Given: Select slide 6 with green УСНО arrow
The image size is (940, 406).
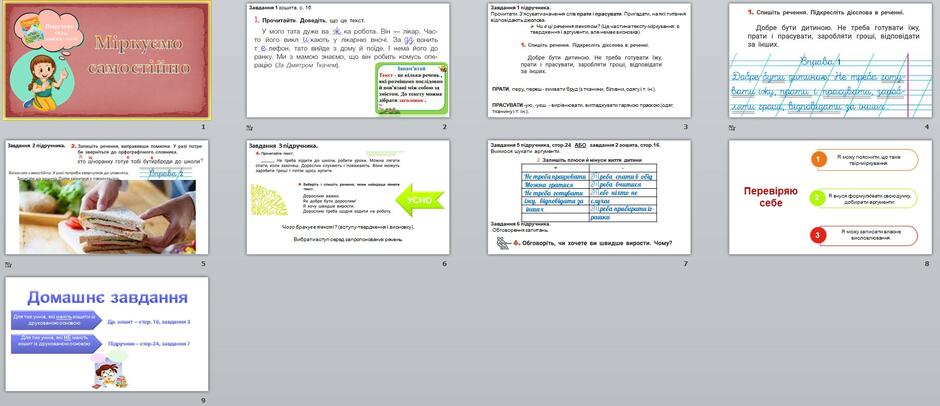Looking at the screenshot, I should (348, 197).
